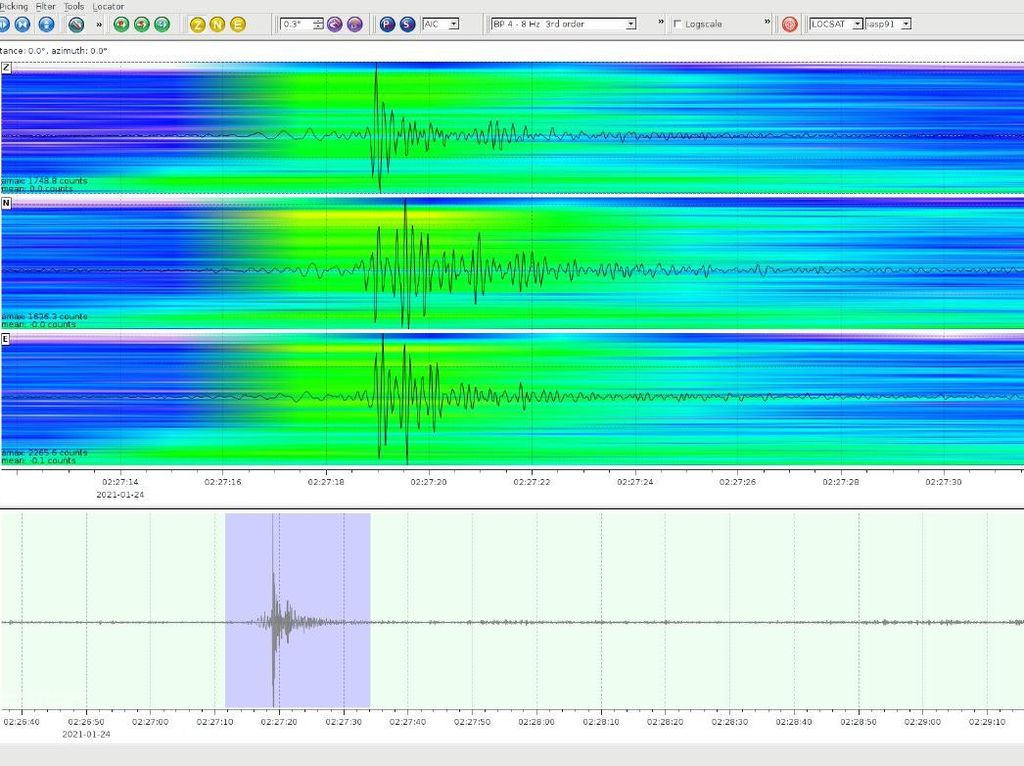The height and width of the screenshot is (766, 1024).
Task: Open the Locator menu
Action: 108,6
